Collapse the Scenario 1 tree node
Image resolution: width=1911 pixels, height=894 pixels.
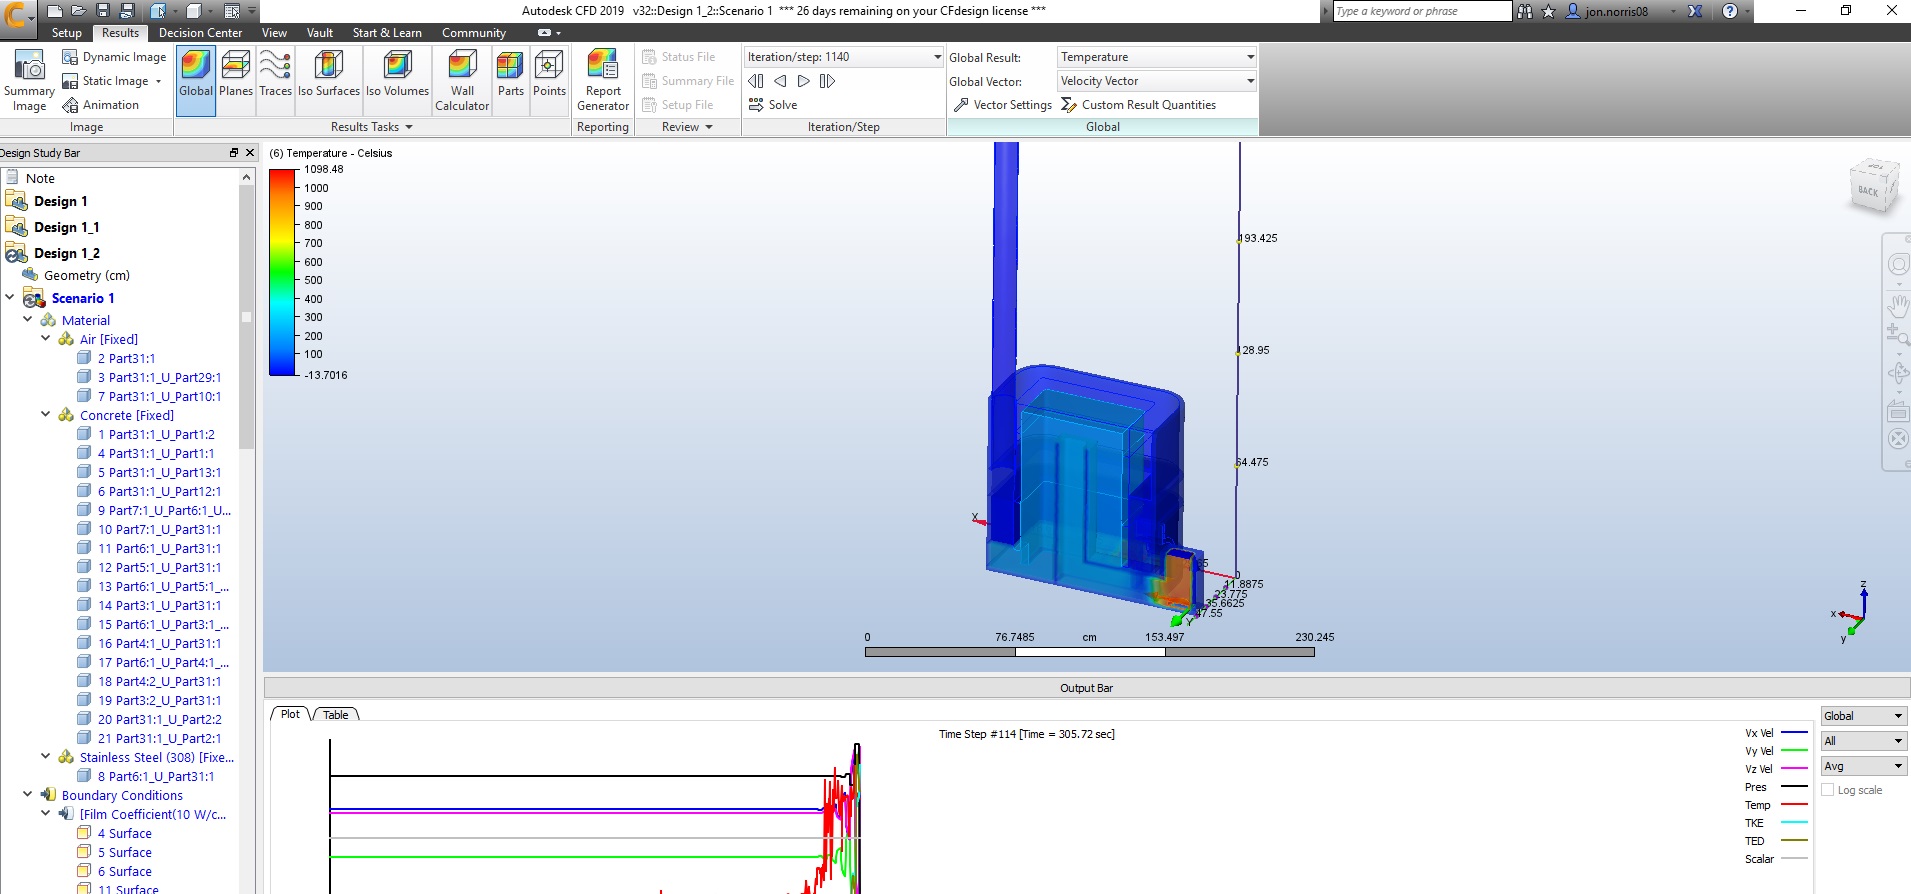tap(9, 297)
